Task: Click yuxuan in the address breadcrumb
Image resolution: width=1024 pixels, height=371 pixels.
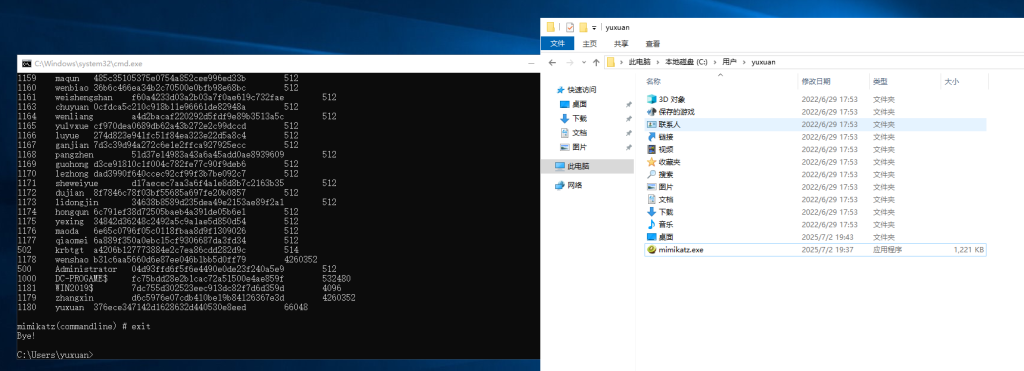Action: [x=763, y=62]
